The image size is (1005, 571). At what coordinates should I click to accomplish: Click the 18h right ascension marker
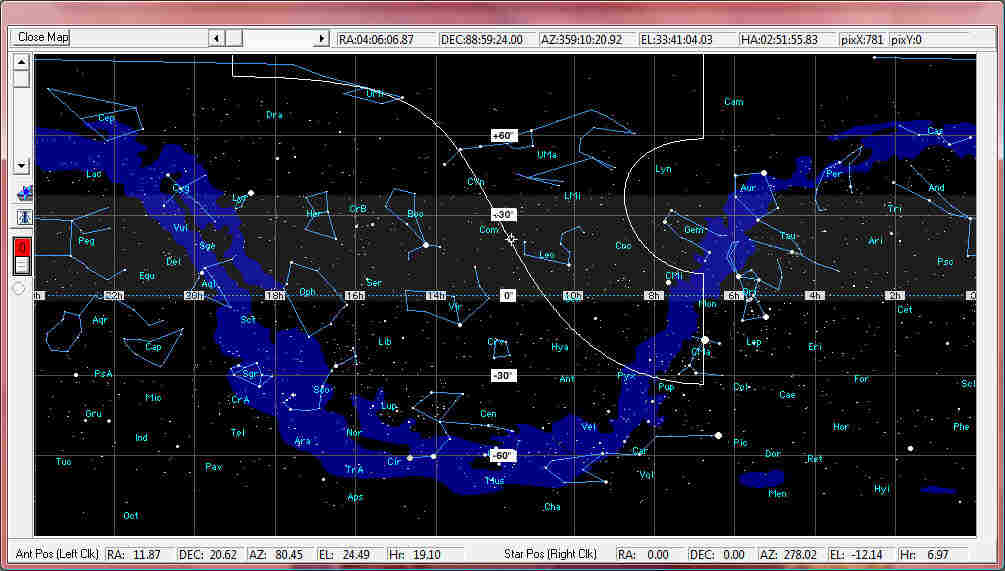click(x=273, y=296)
